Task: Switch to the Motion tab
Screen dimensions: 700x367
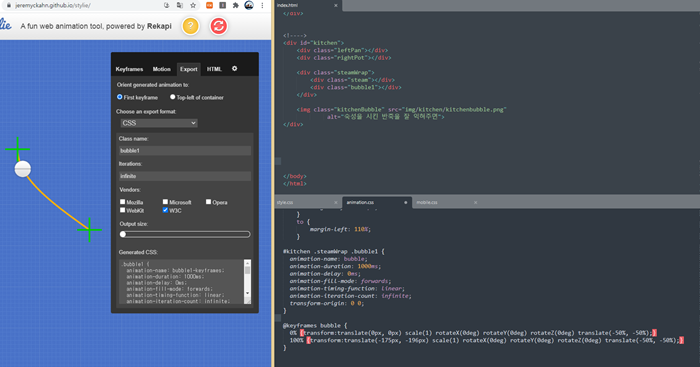Action: pos(162,69)
